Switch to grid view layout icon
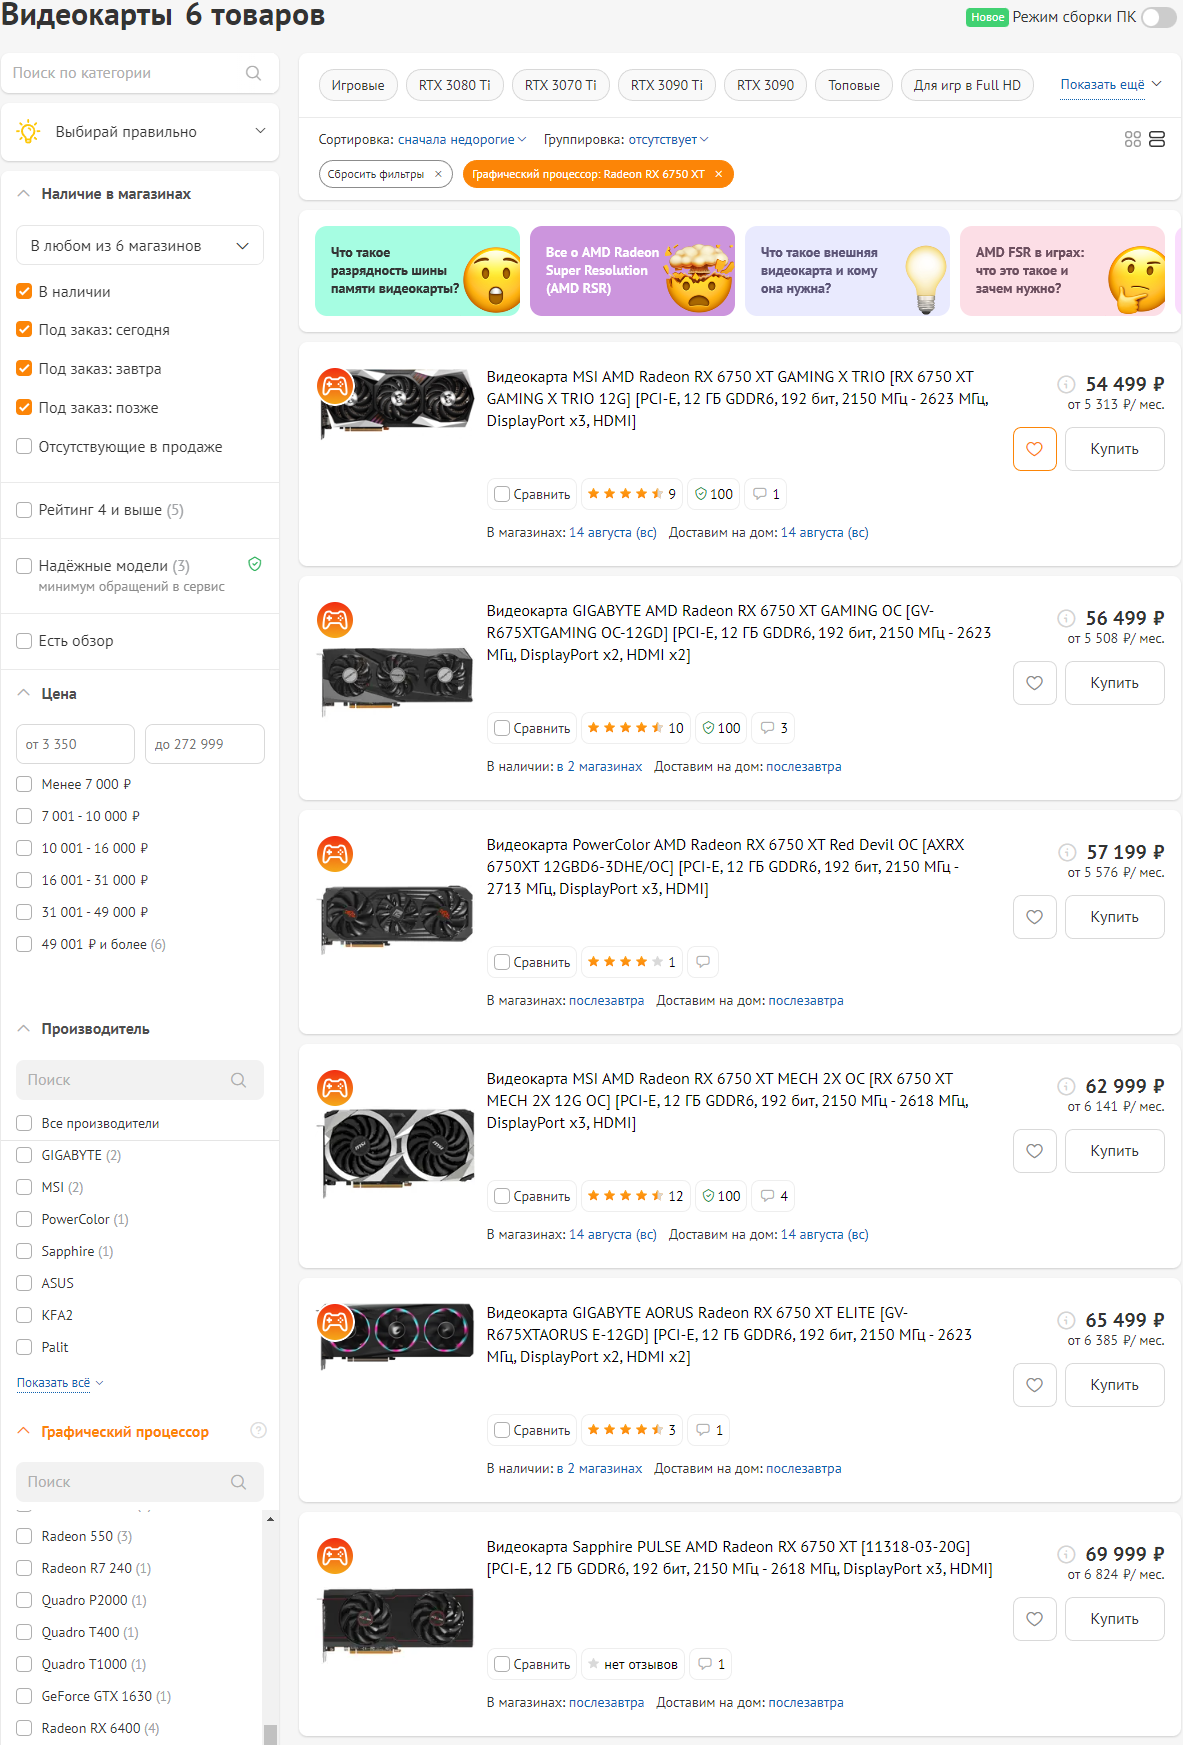Screen dimensions: 1183x1745 (x=1132, y=139)
